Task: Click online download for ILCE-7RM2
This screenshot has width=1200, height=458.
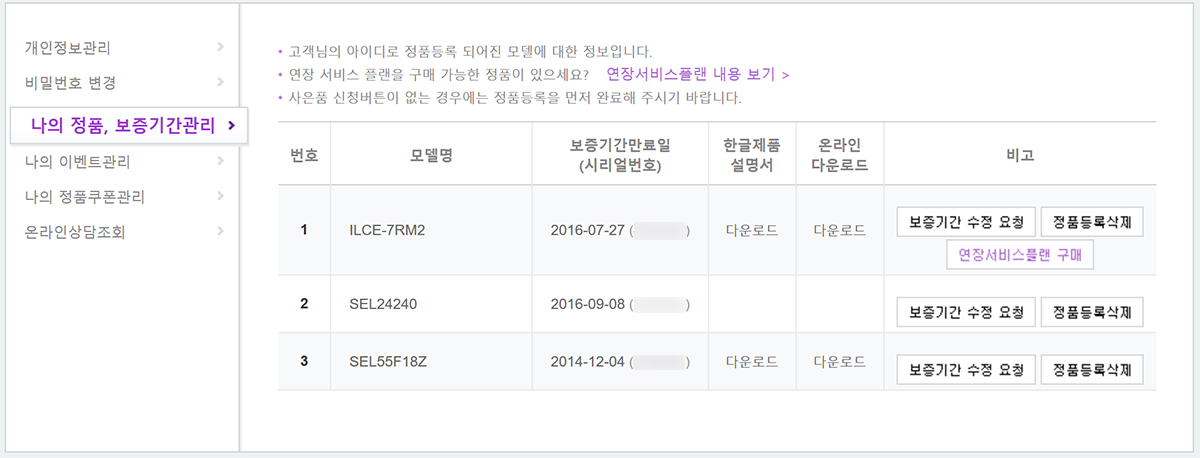Action: pos(840,230)
